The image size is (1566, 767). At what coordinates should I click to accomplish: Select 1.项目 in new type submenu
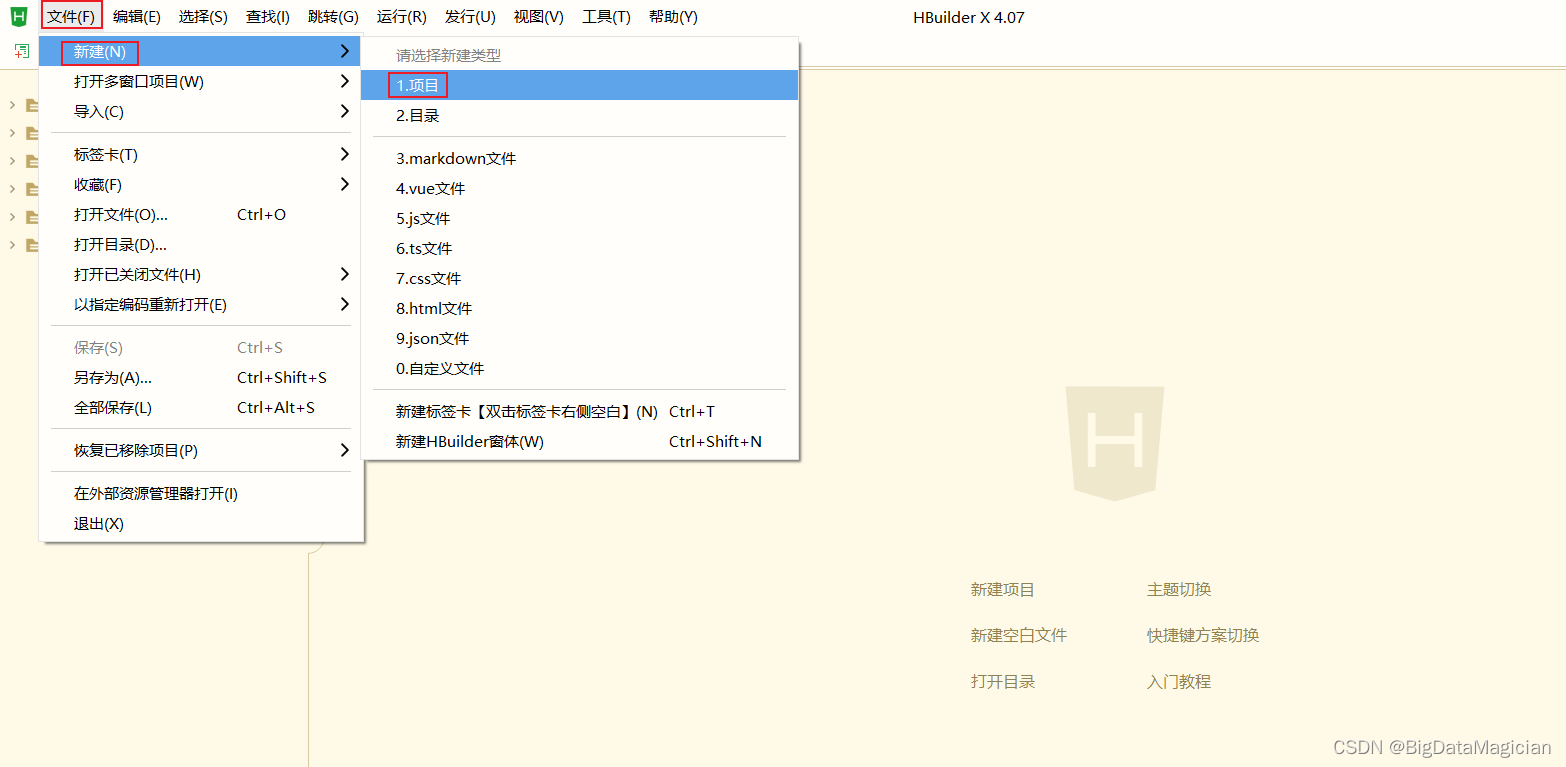[x=579, y=86]
